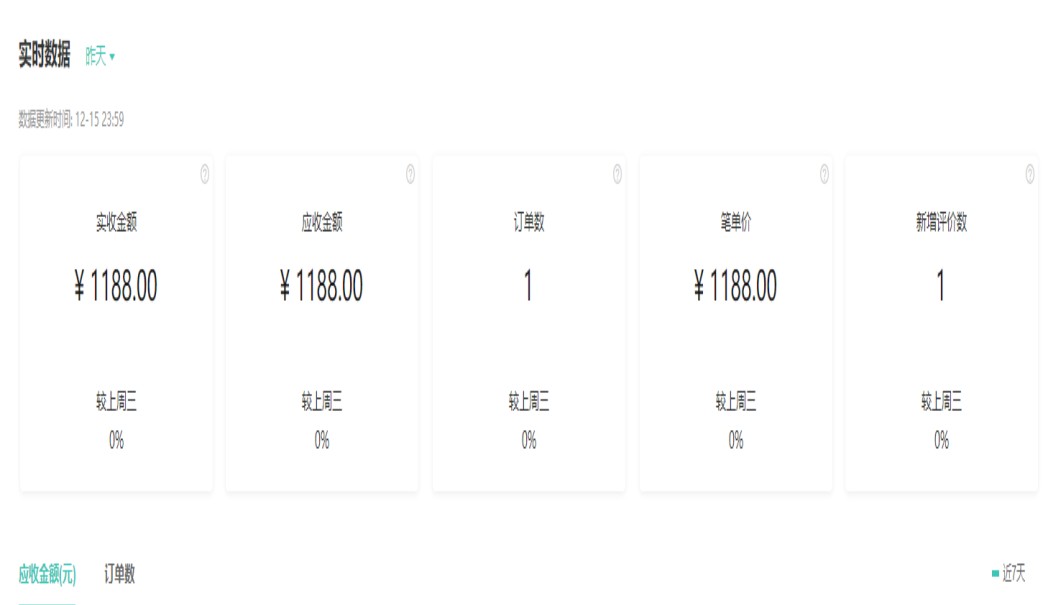Select the 订单数 chart tab below the cards
The height and width of the screenshot is (605, 1043).
[x=119, y=574]
